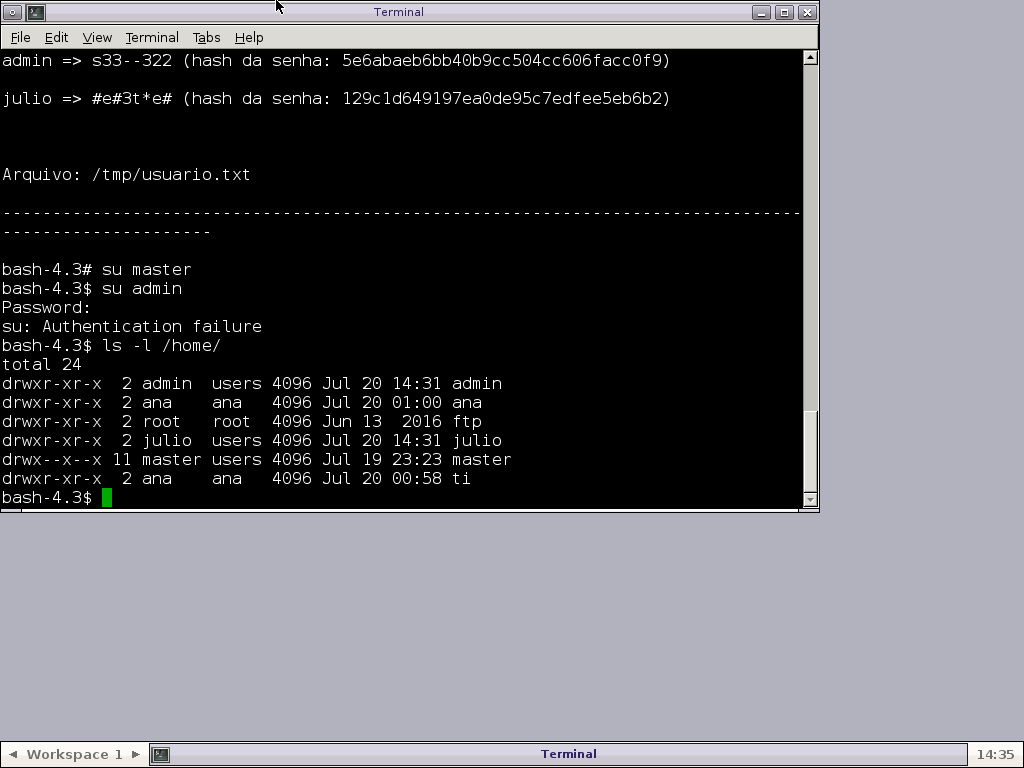Click the scrollbar down arrow
The width and height of the screenshot is (1024, 768).
pos(810,500)
